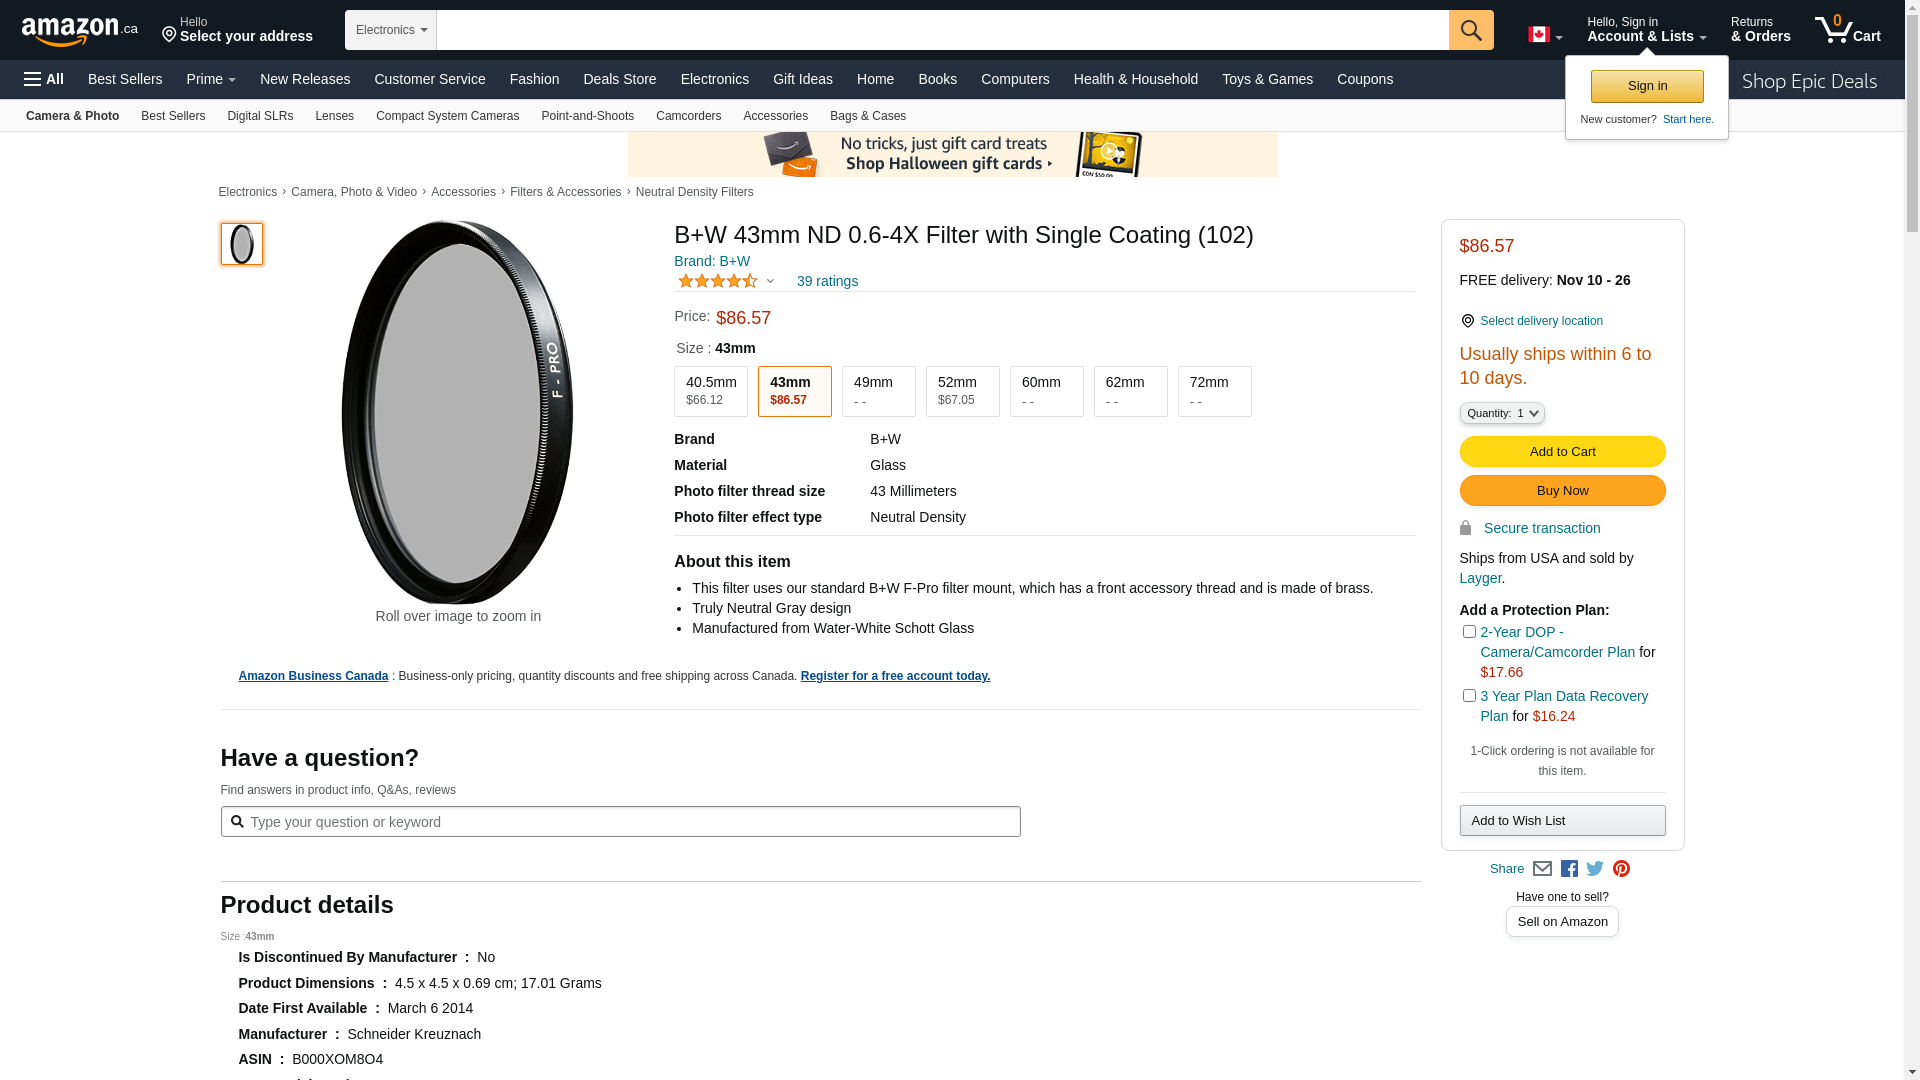Share product via email icon
Viewport: 1920px width, 1080px height.
[1542, 869]
